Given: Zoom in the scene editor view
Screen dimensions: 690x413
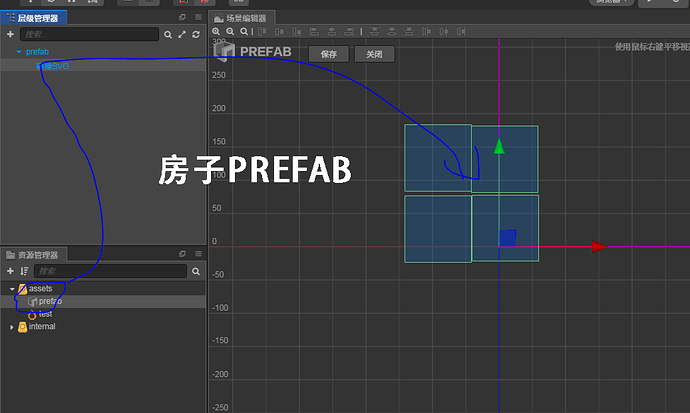Looking at the screenshot, I should [216, 32].
